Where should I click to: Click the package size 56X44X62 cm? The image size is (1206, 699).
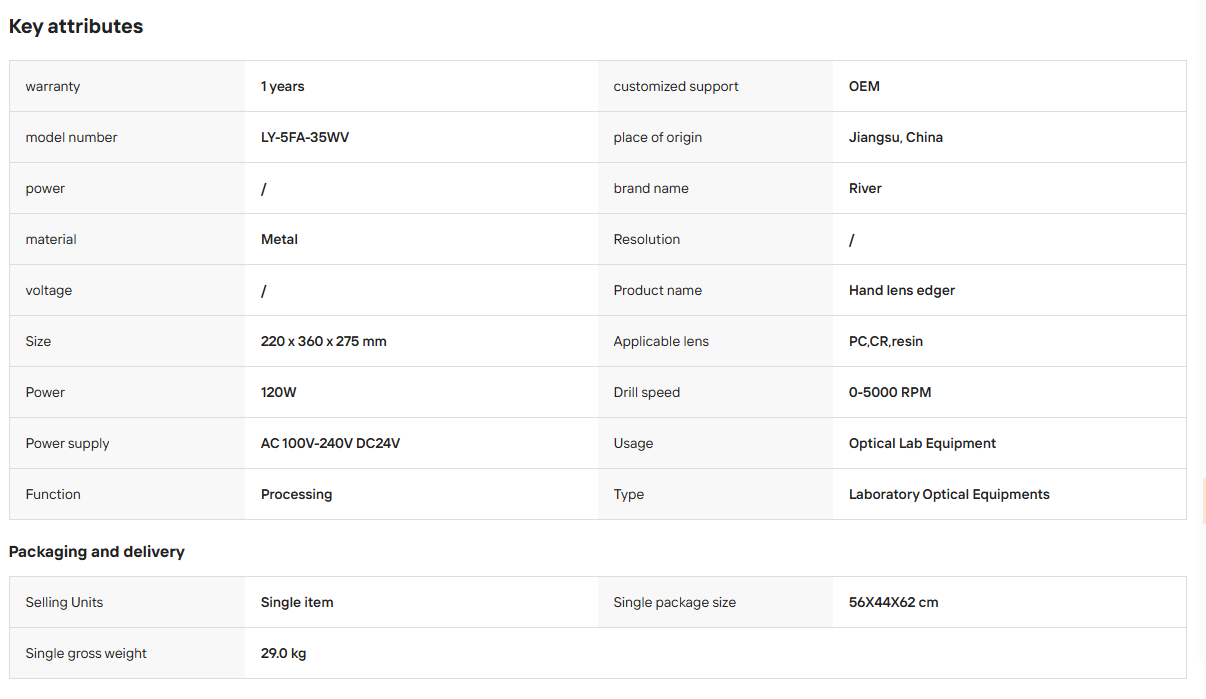[894, 602]
